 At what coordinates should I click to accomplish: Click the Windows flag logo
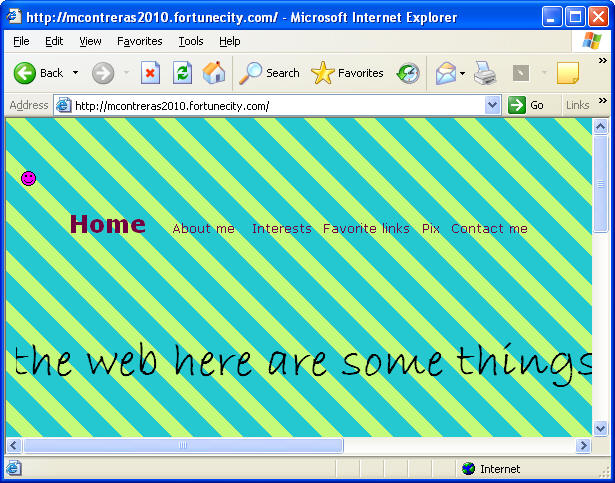[x=592, y=41]
